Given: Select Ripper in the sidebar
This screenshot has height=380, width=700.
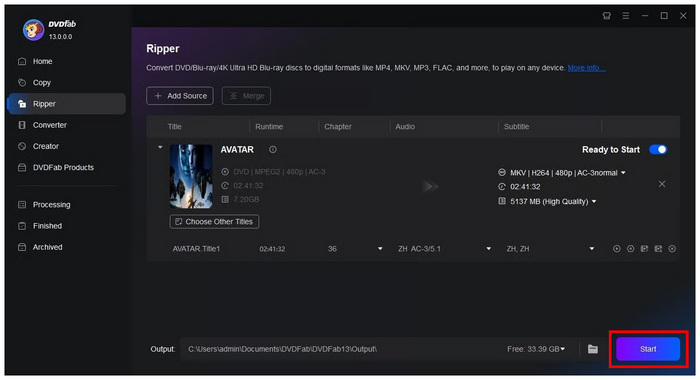Looking at the screenshot, I should 67,104.
